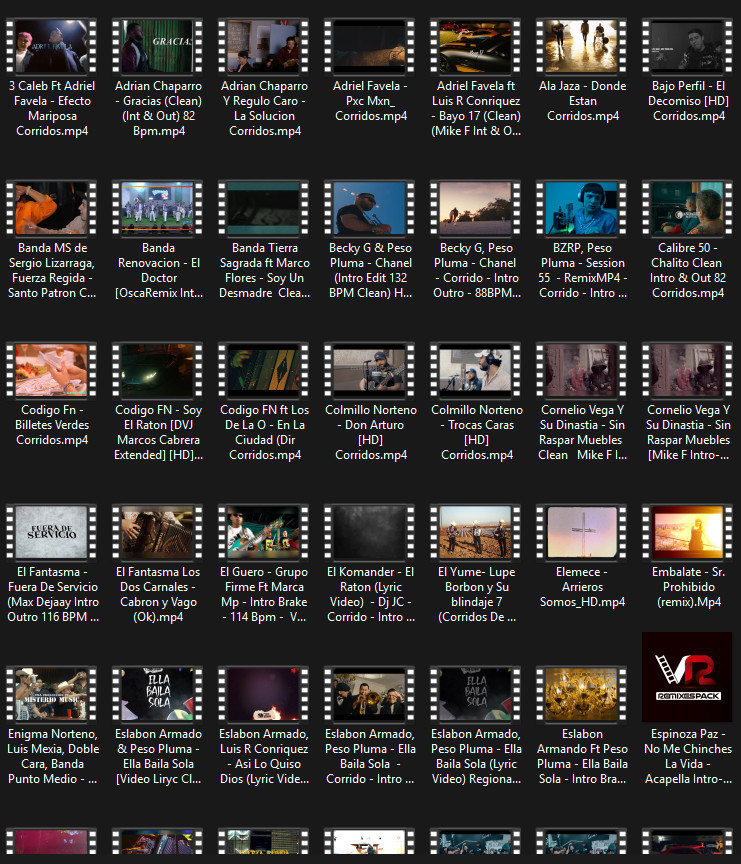The height and width of the screenshot is (864, 741).
Task: Select Elemece - Arrieros Somos thumbnail
Action: point(582,532)
